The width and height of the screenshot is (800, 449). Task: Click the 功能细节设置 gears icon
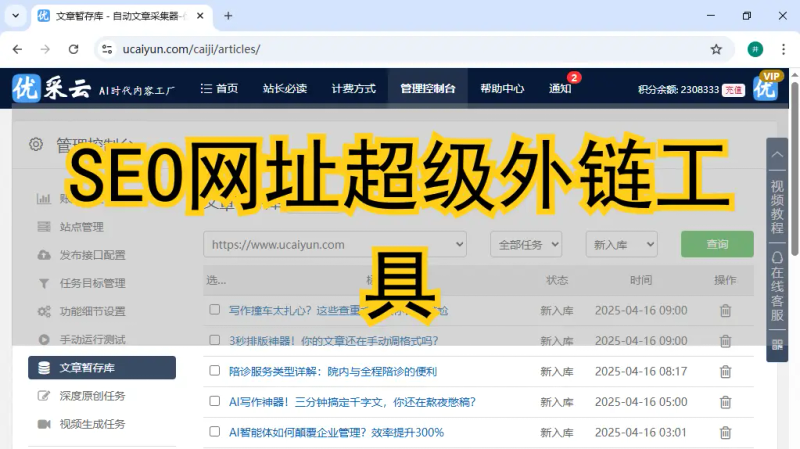click(44, 311)
